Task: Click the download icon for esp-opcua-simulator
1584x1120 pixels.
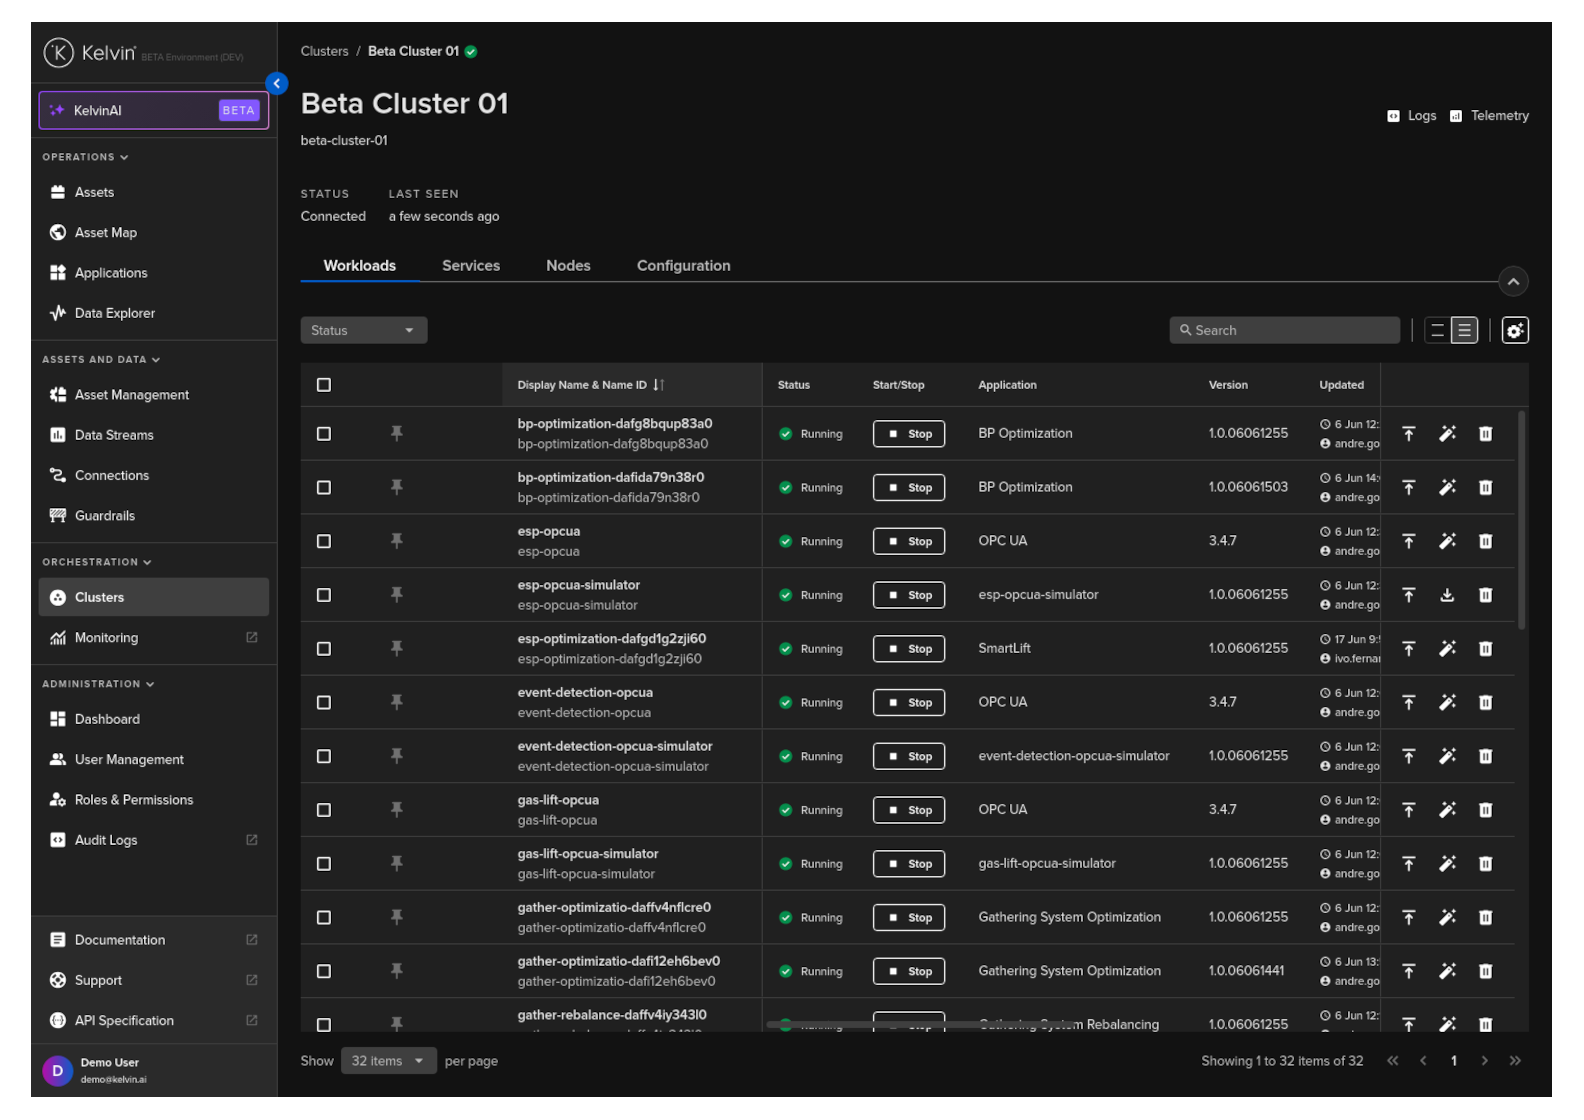Action: click(1446, 595)
